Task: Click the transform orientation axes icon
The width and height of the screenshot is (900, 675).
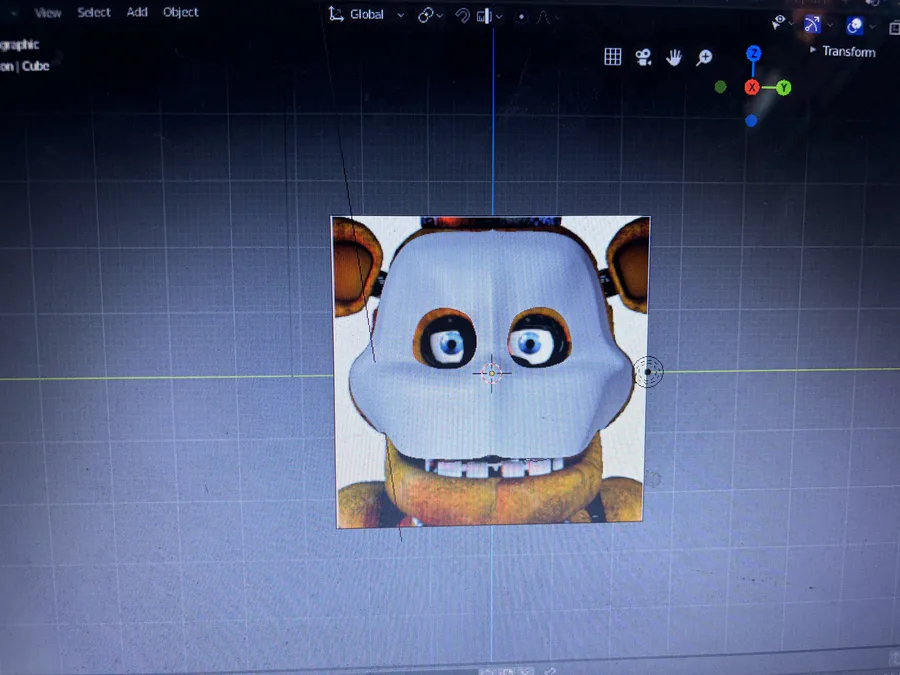Action: pos(335,14)
